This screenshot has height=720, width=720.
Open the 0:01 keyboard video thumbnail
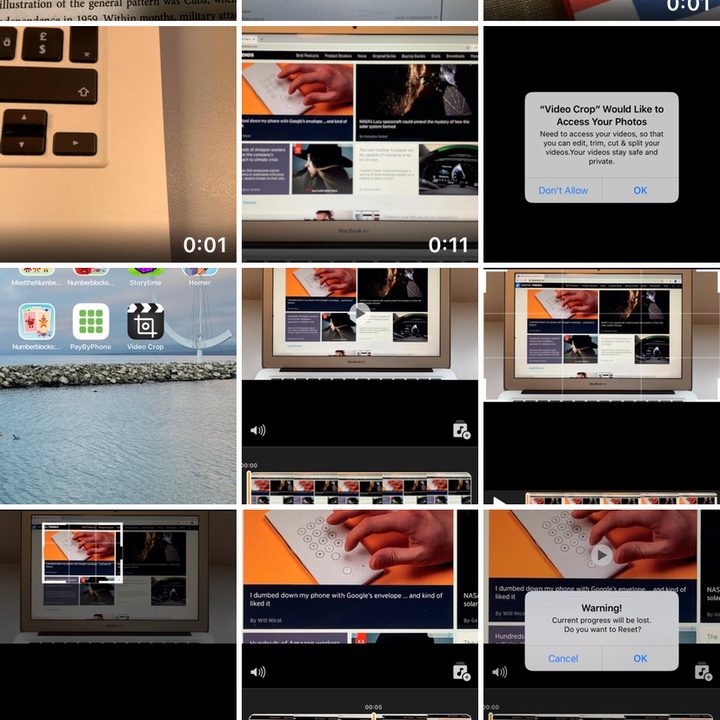click(x=118, y=144)
